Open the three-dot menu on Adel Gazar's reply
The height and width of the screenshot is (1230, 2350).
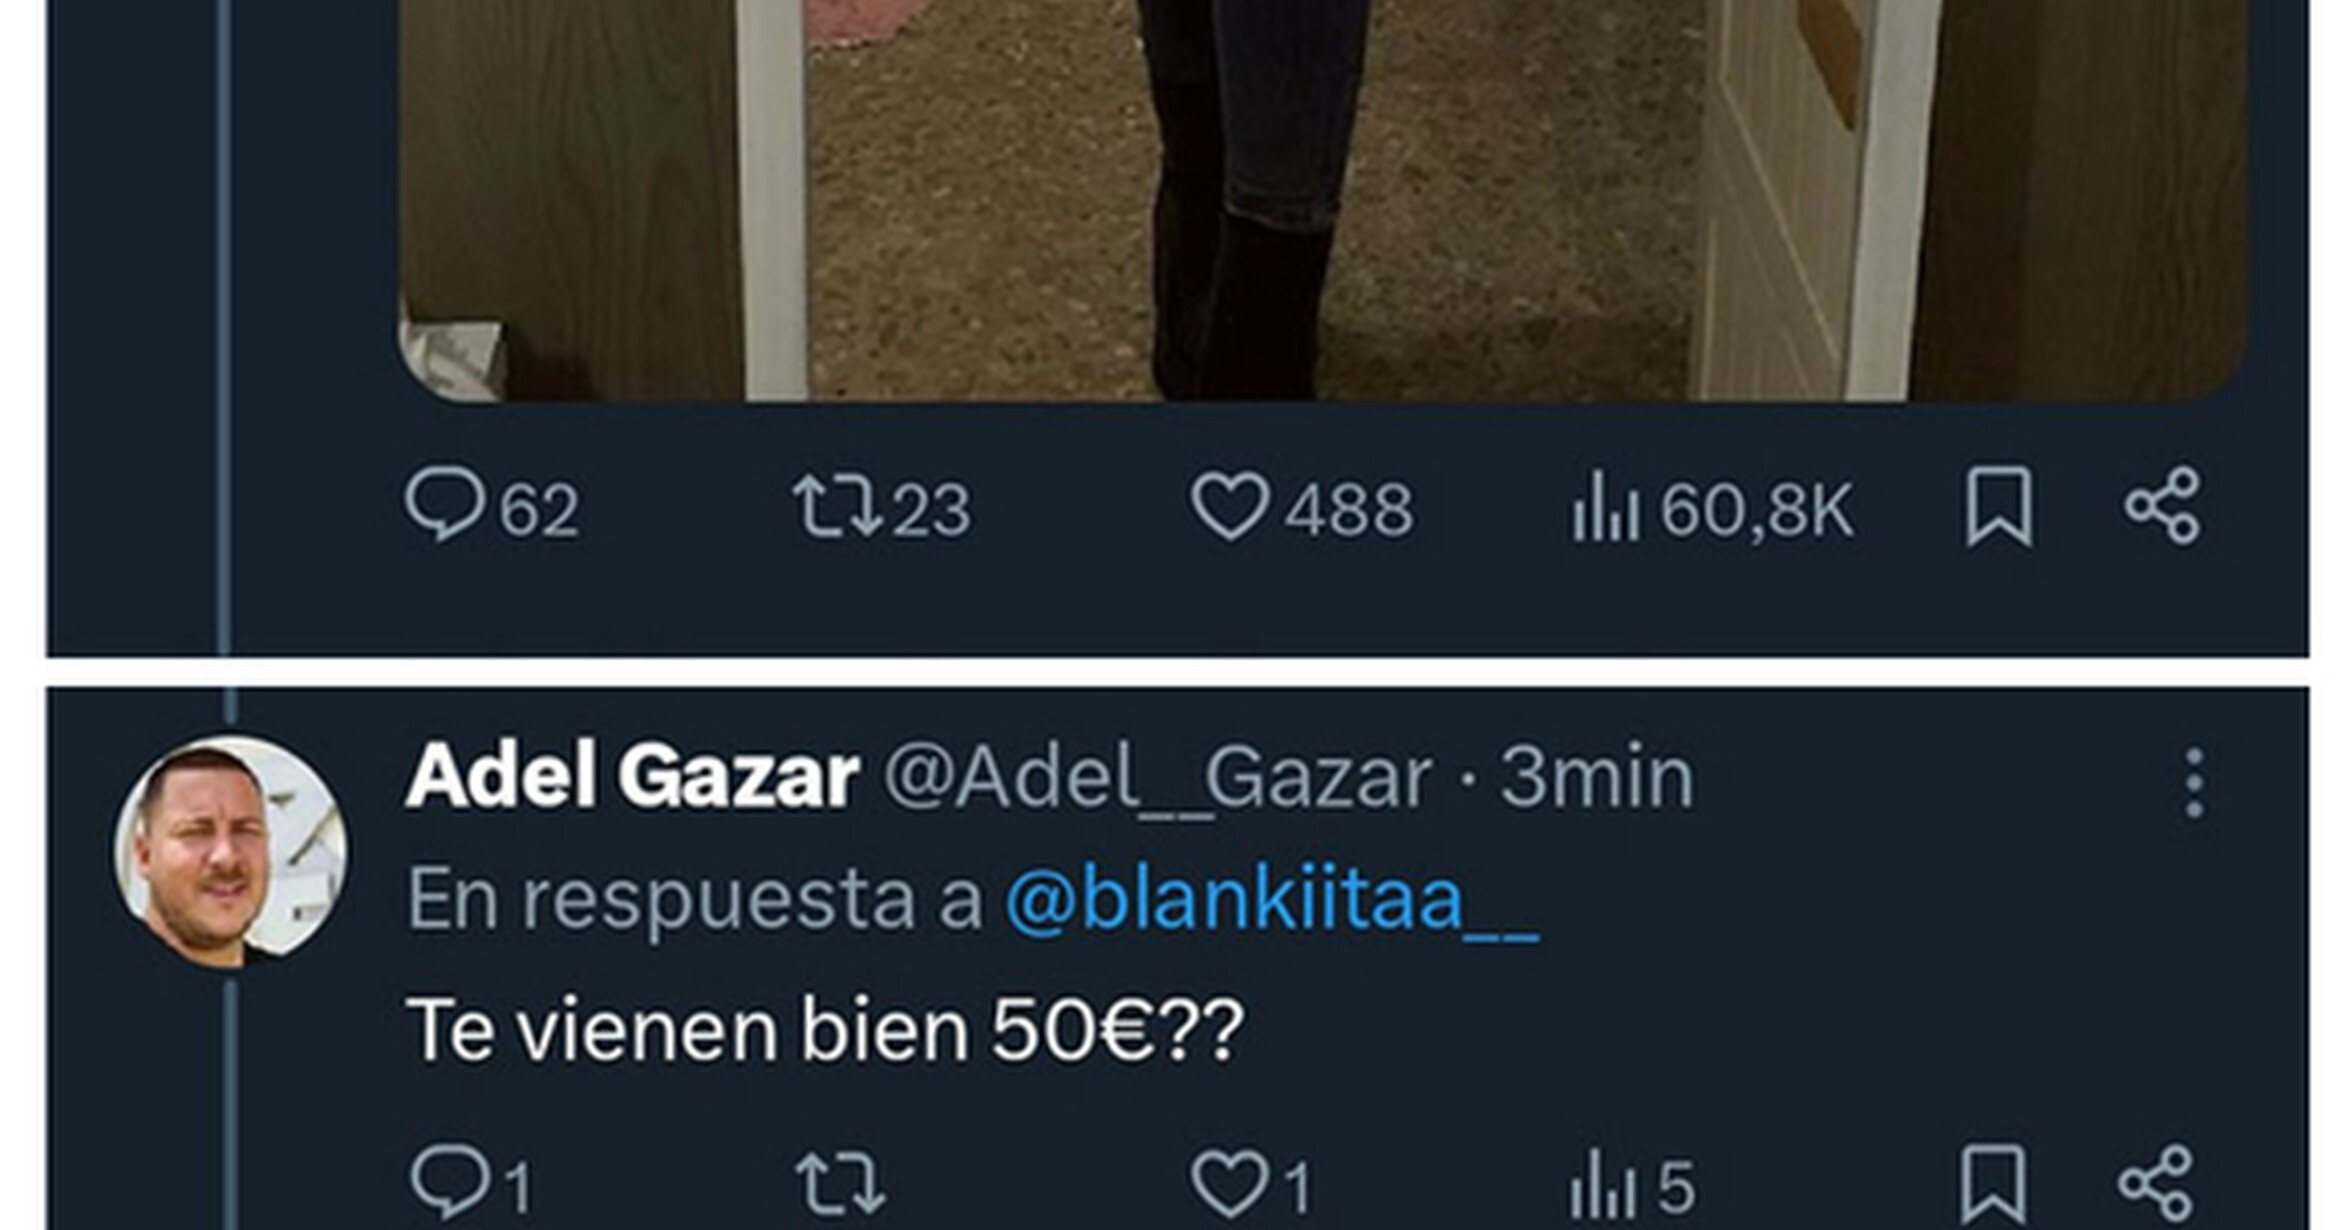[2194, 783]
